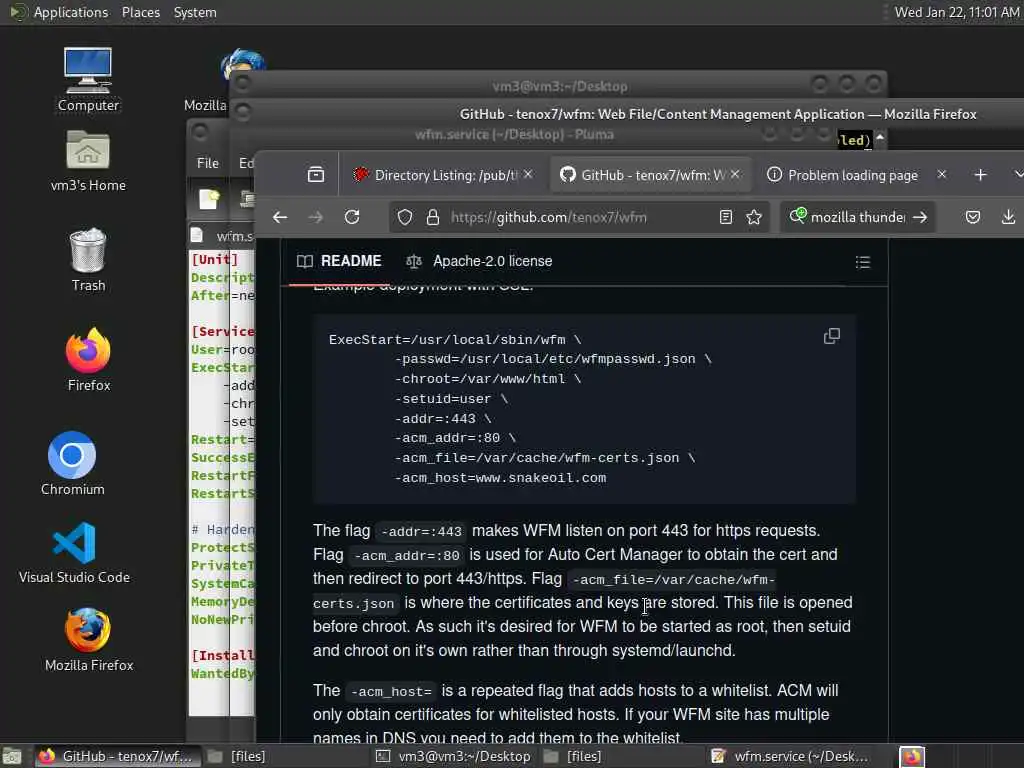
Task: Open vm3's Home folder icon
Action: (88, 161)
